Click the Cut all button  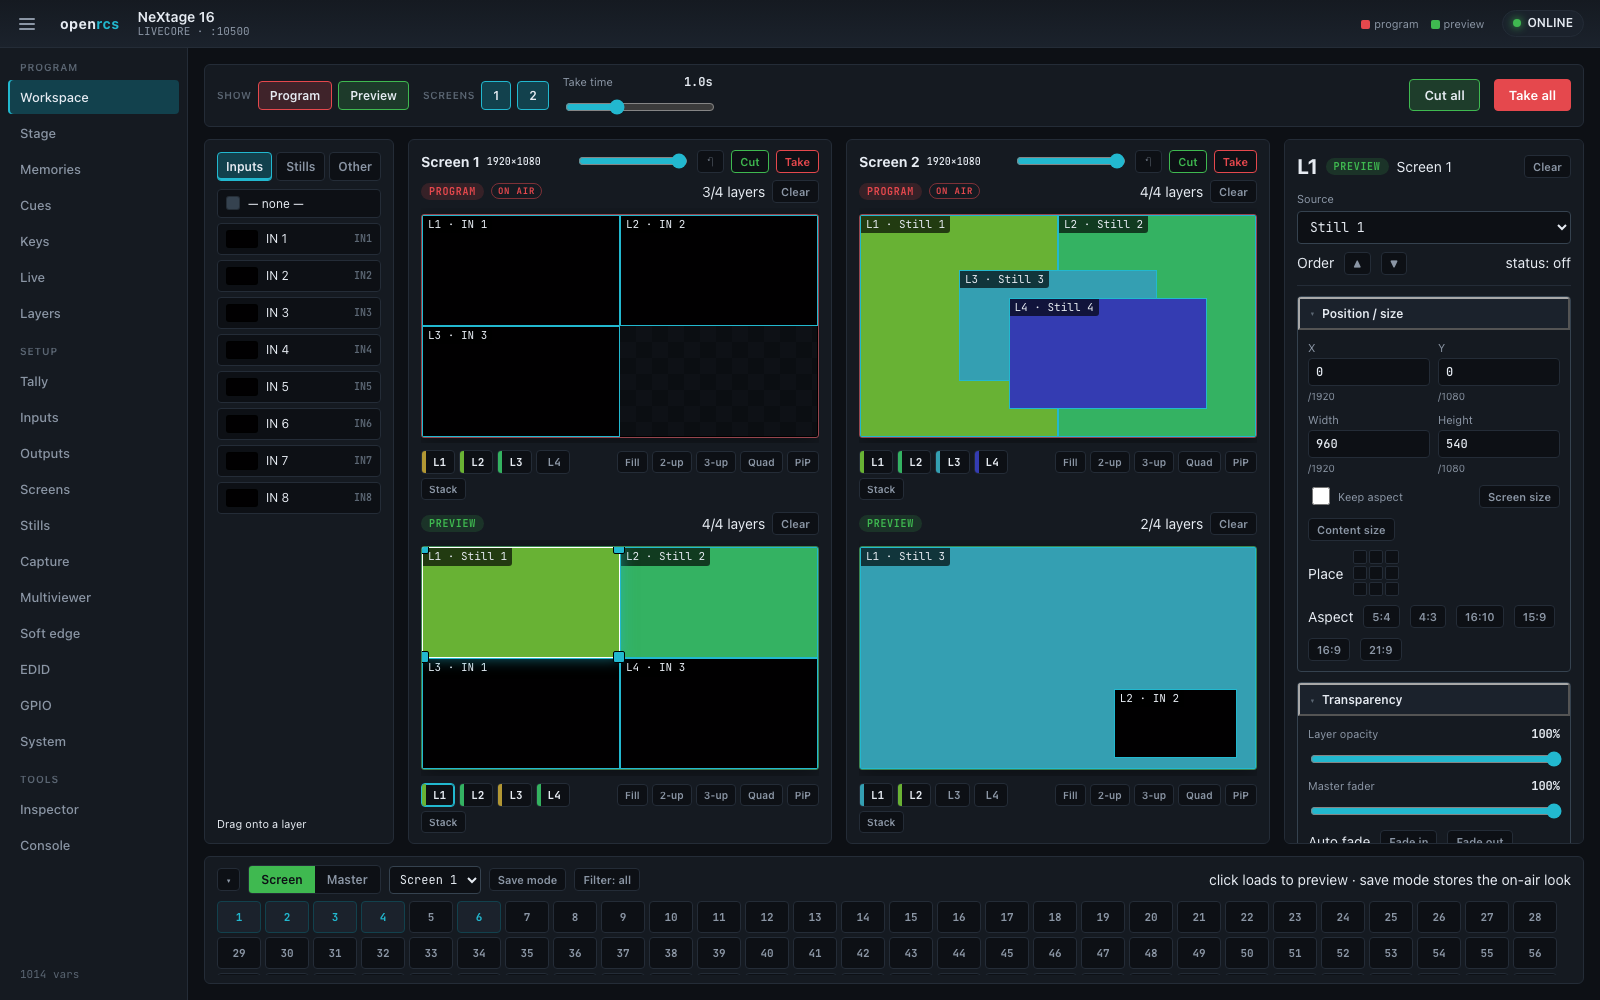[x=1444, y=95]
